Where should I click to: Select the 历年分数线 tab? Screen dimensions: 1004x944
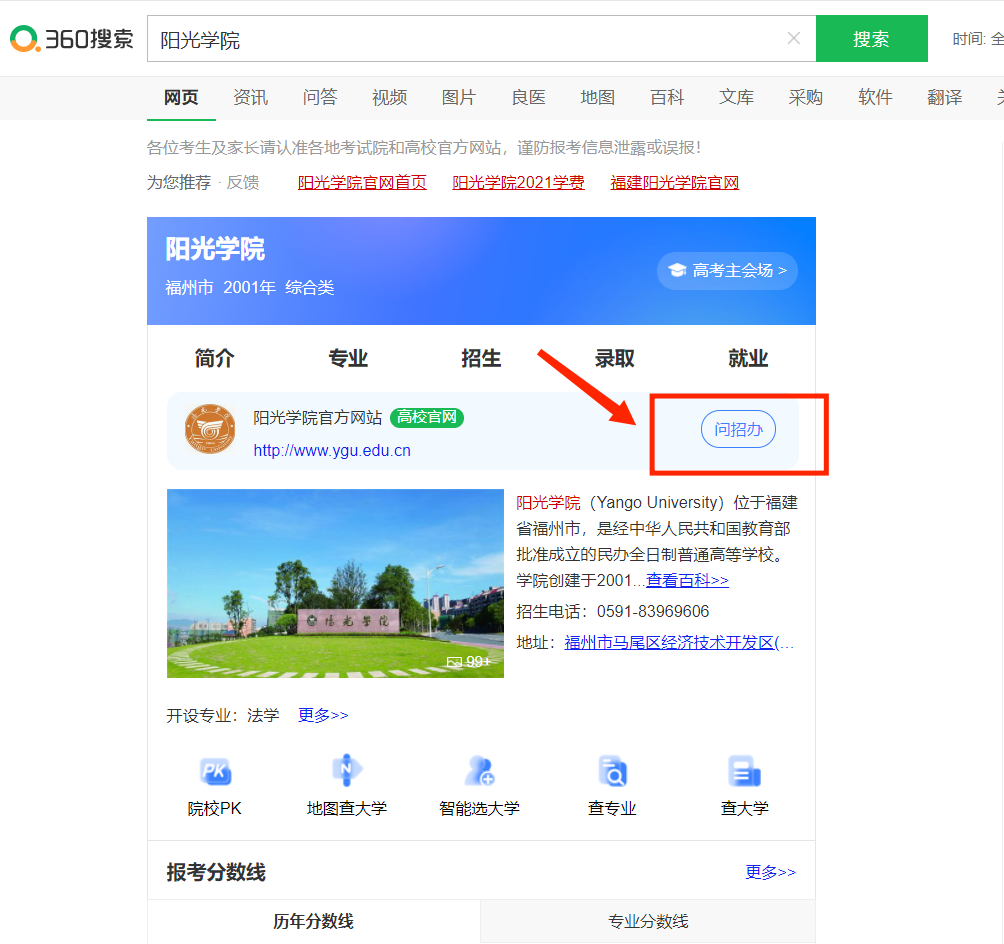tap(313, 921)
